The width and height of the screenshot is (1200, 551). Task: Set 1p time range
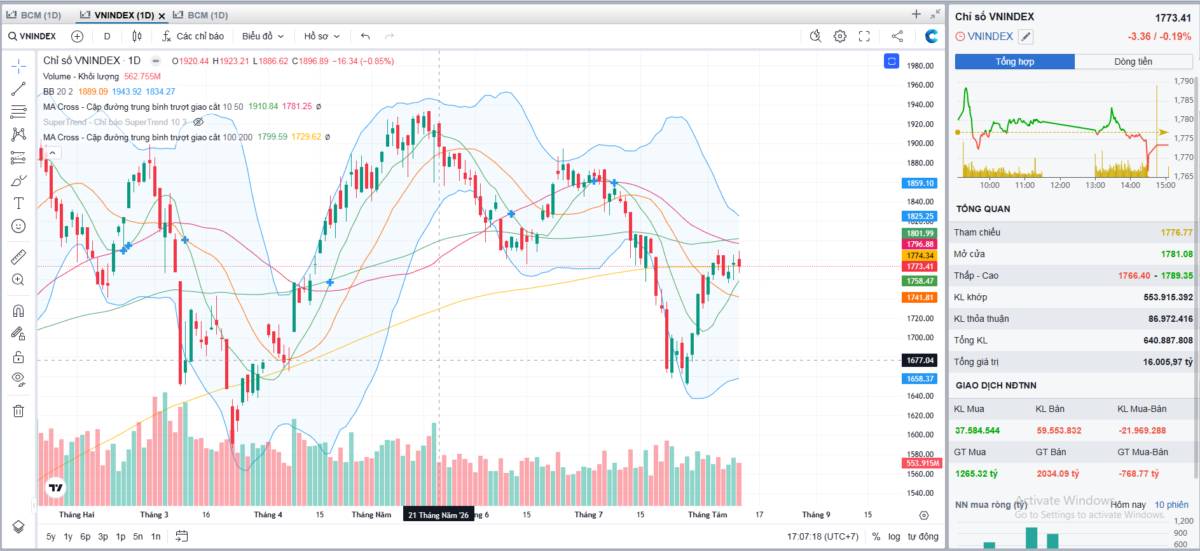click(120, 537)
